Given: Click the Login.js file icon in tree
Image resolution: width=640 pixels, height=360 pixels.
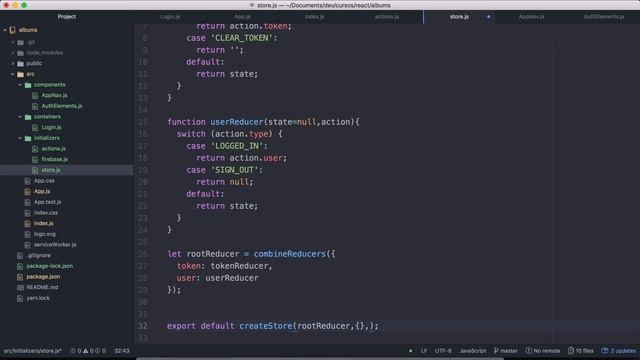Looking at the screenshot, I should coord(35,127).
